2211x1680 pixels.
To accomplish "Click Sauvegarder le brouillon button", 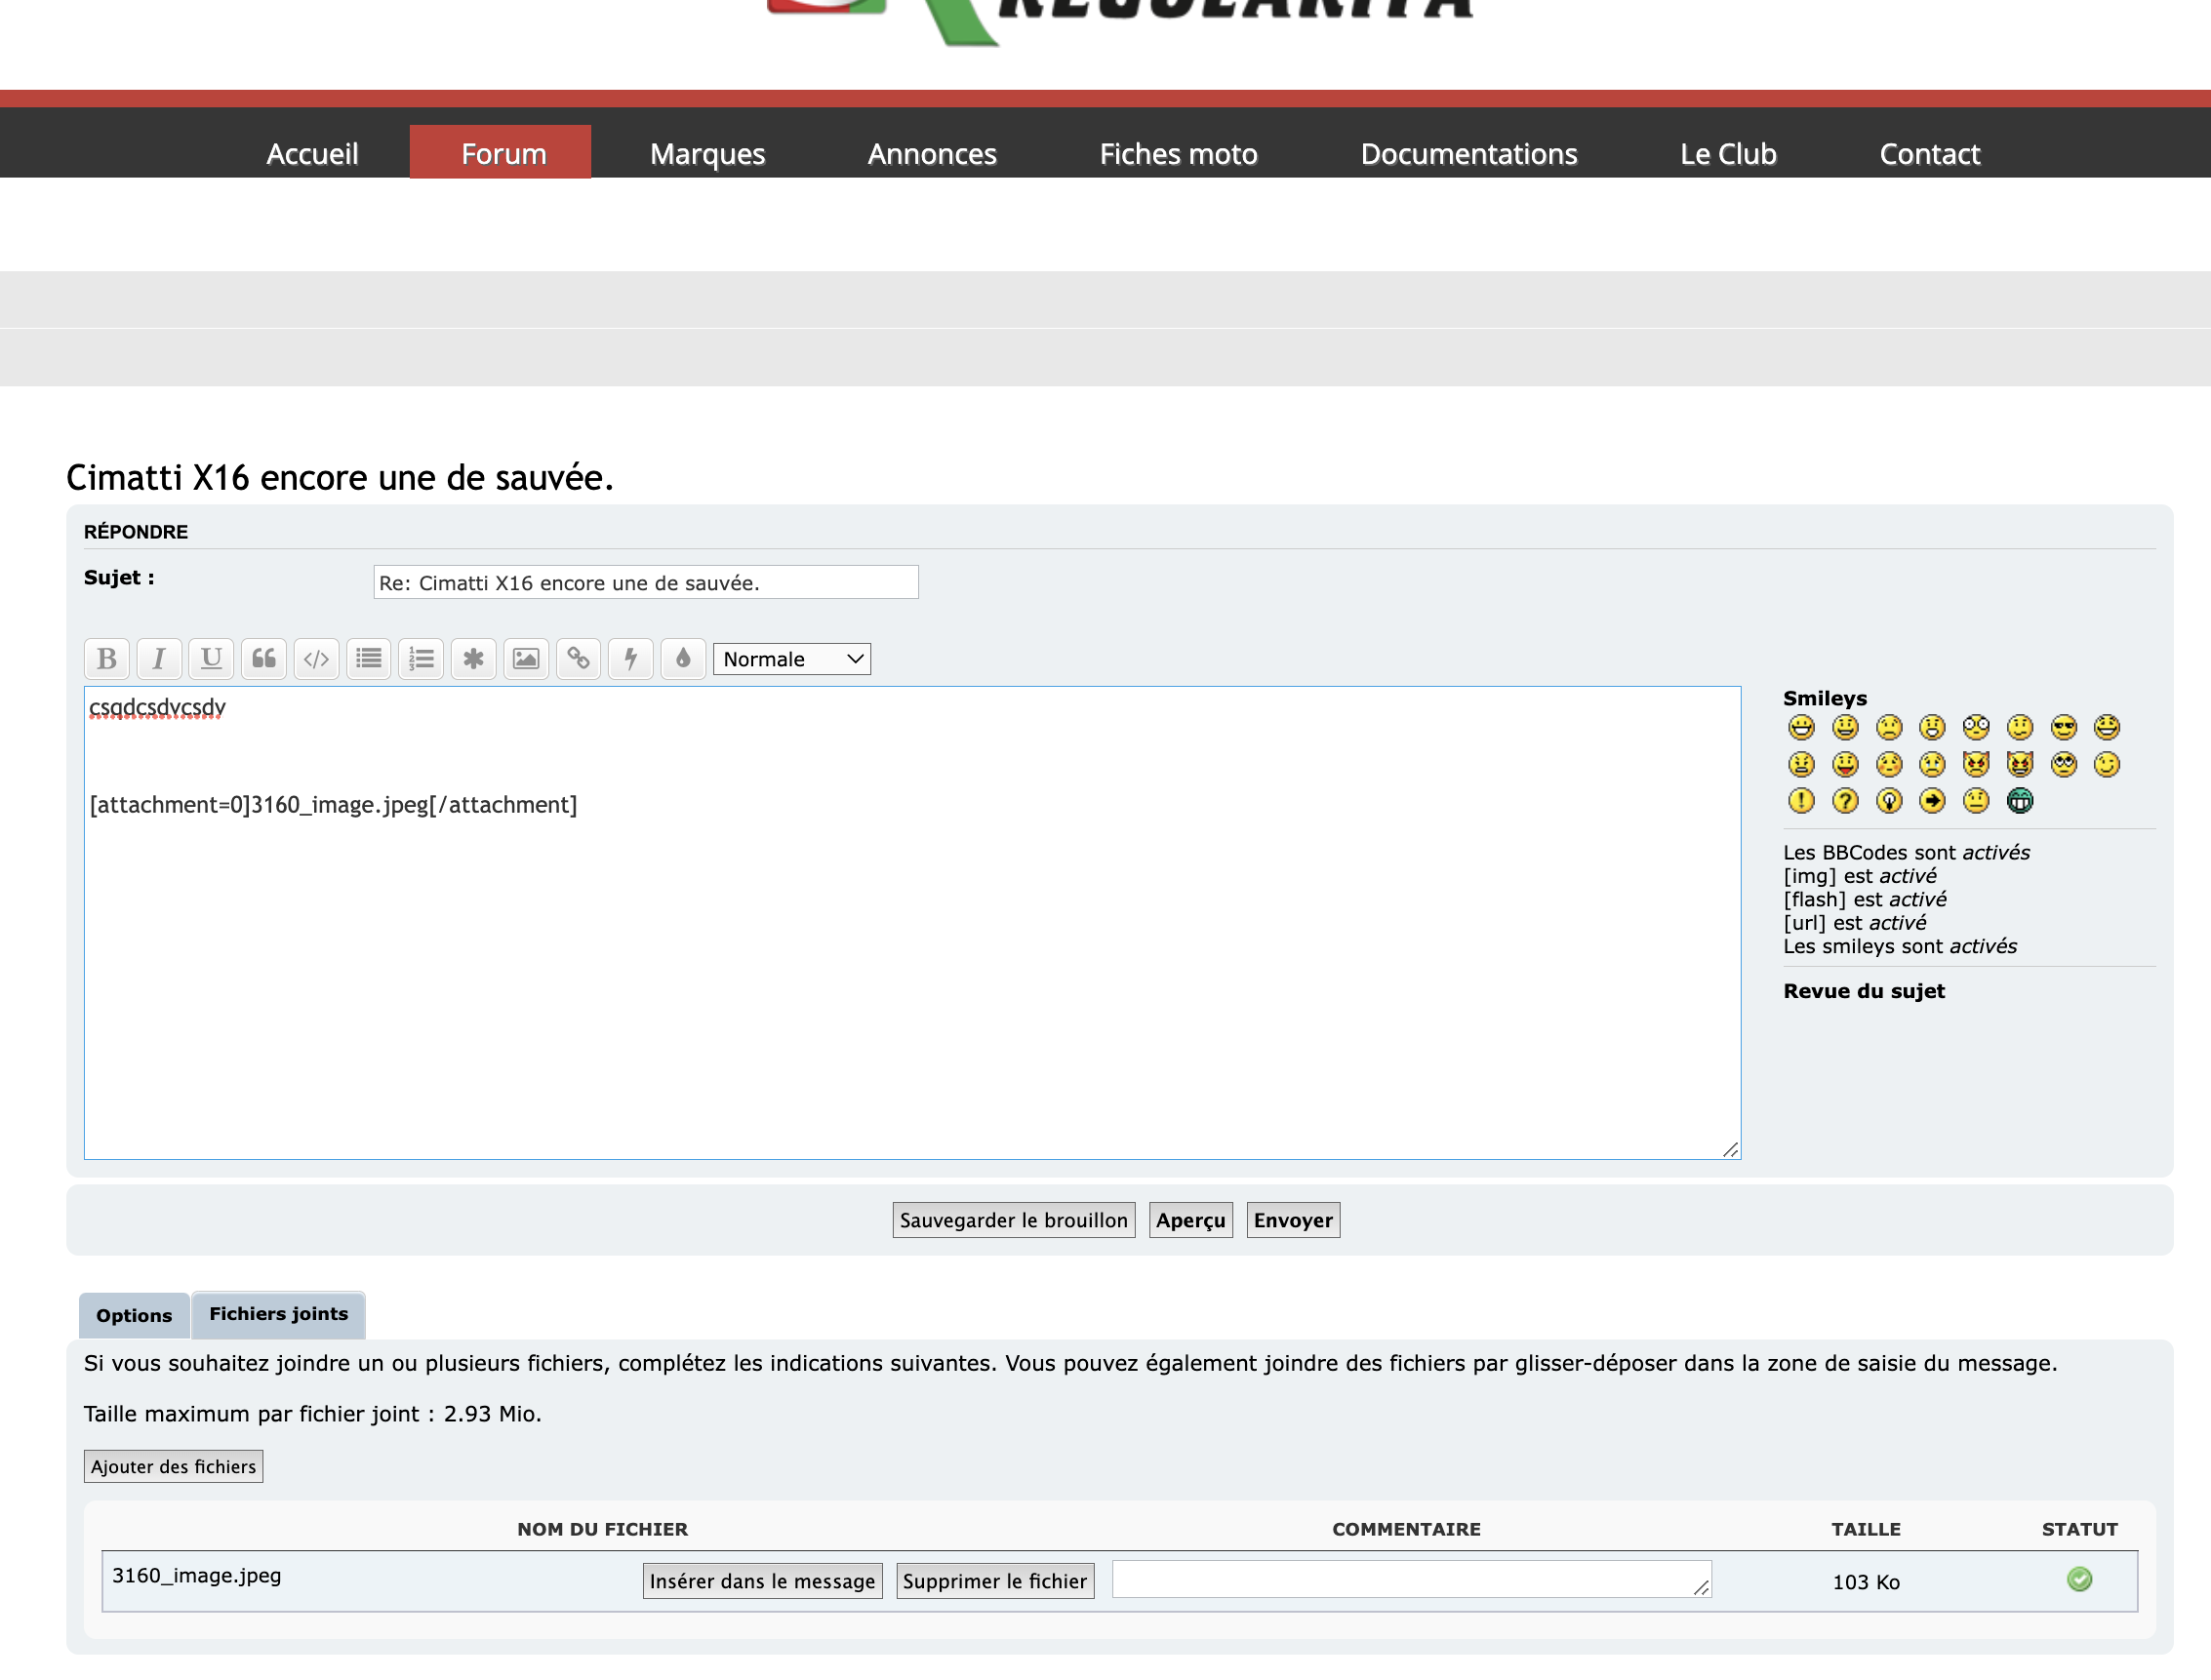I will 1014,1220.
